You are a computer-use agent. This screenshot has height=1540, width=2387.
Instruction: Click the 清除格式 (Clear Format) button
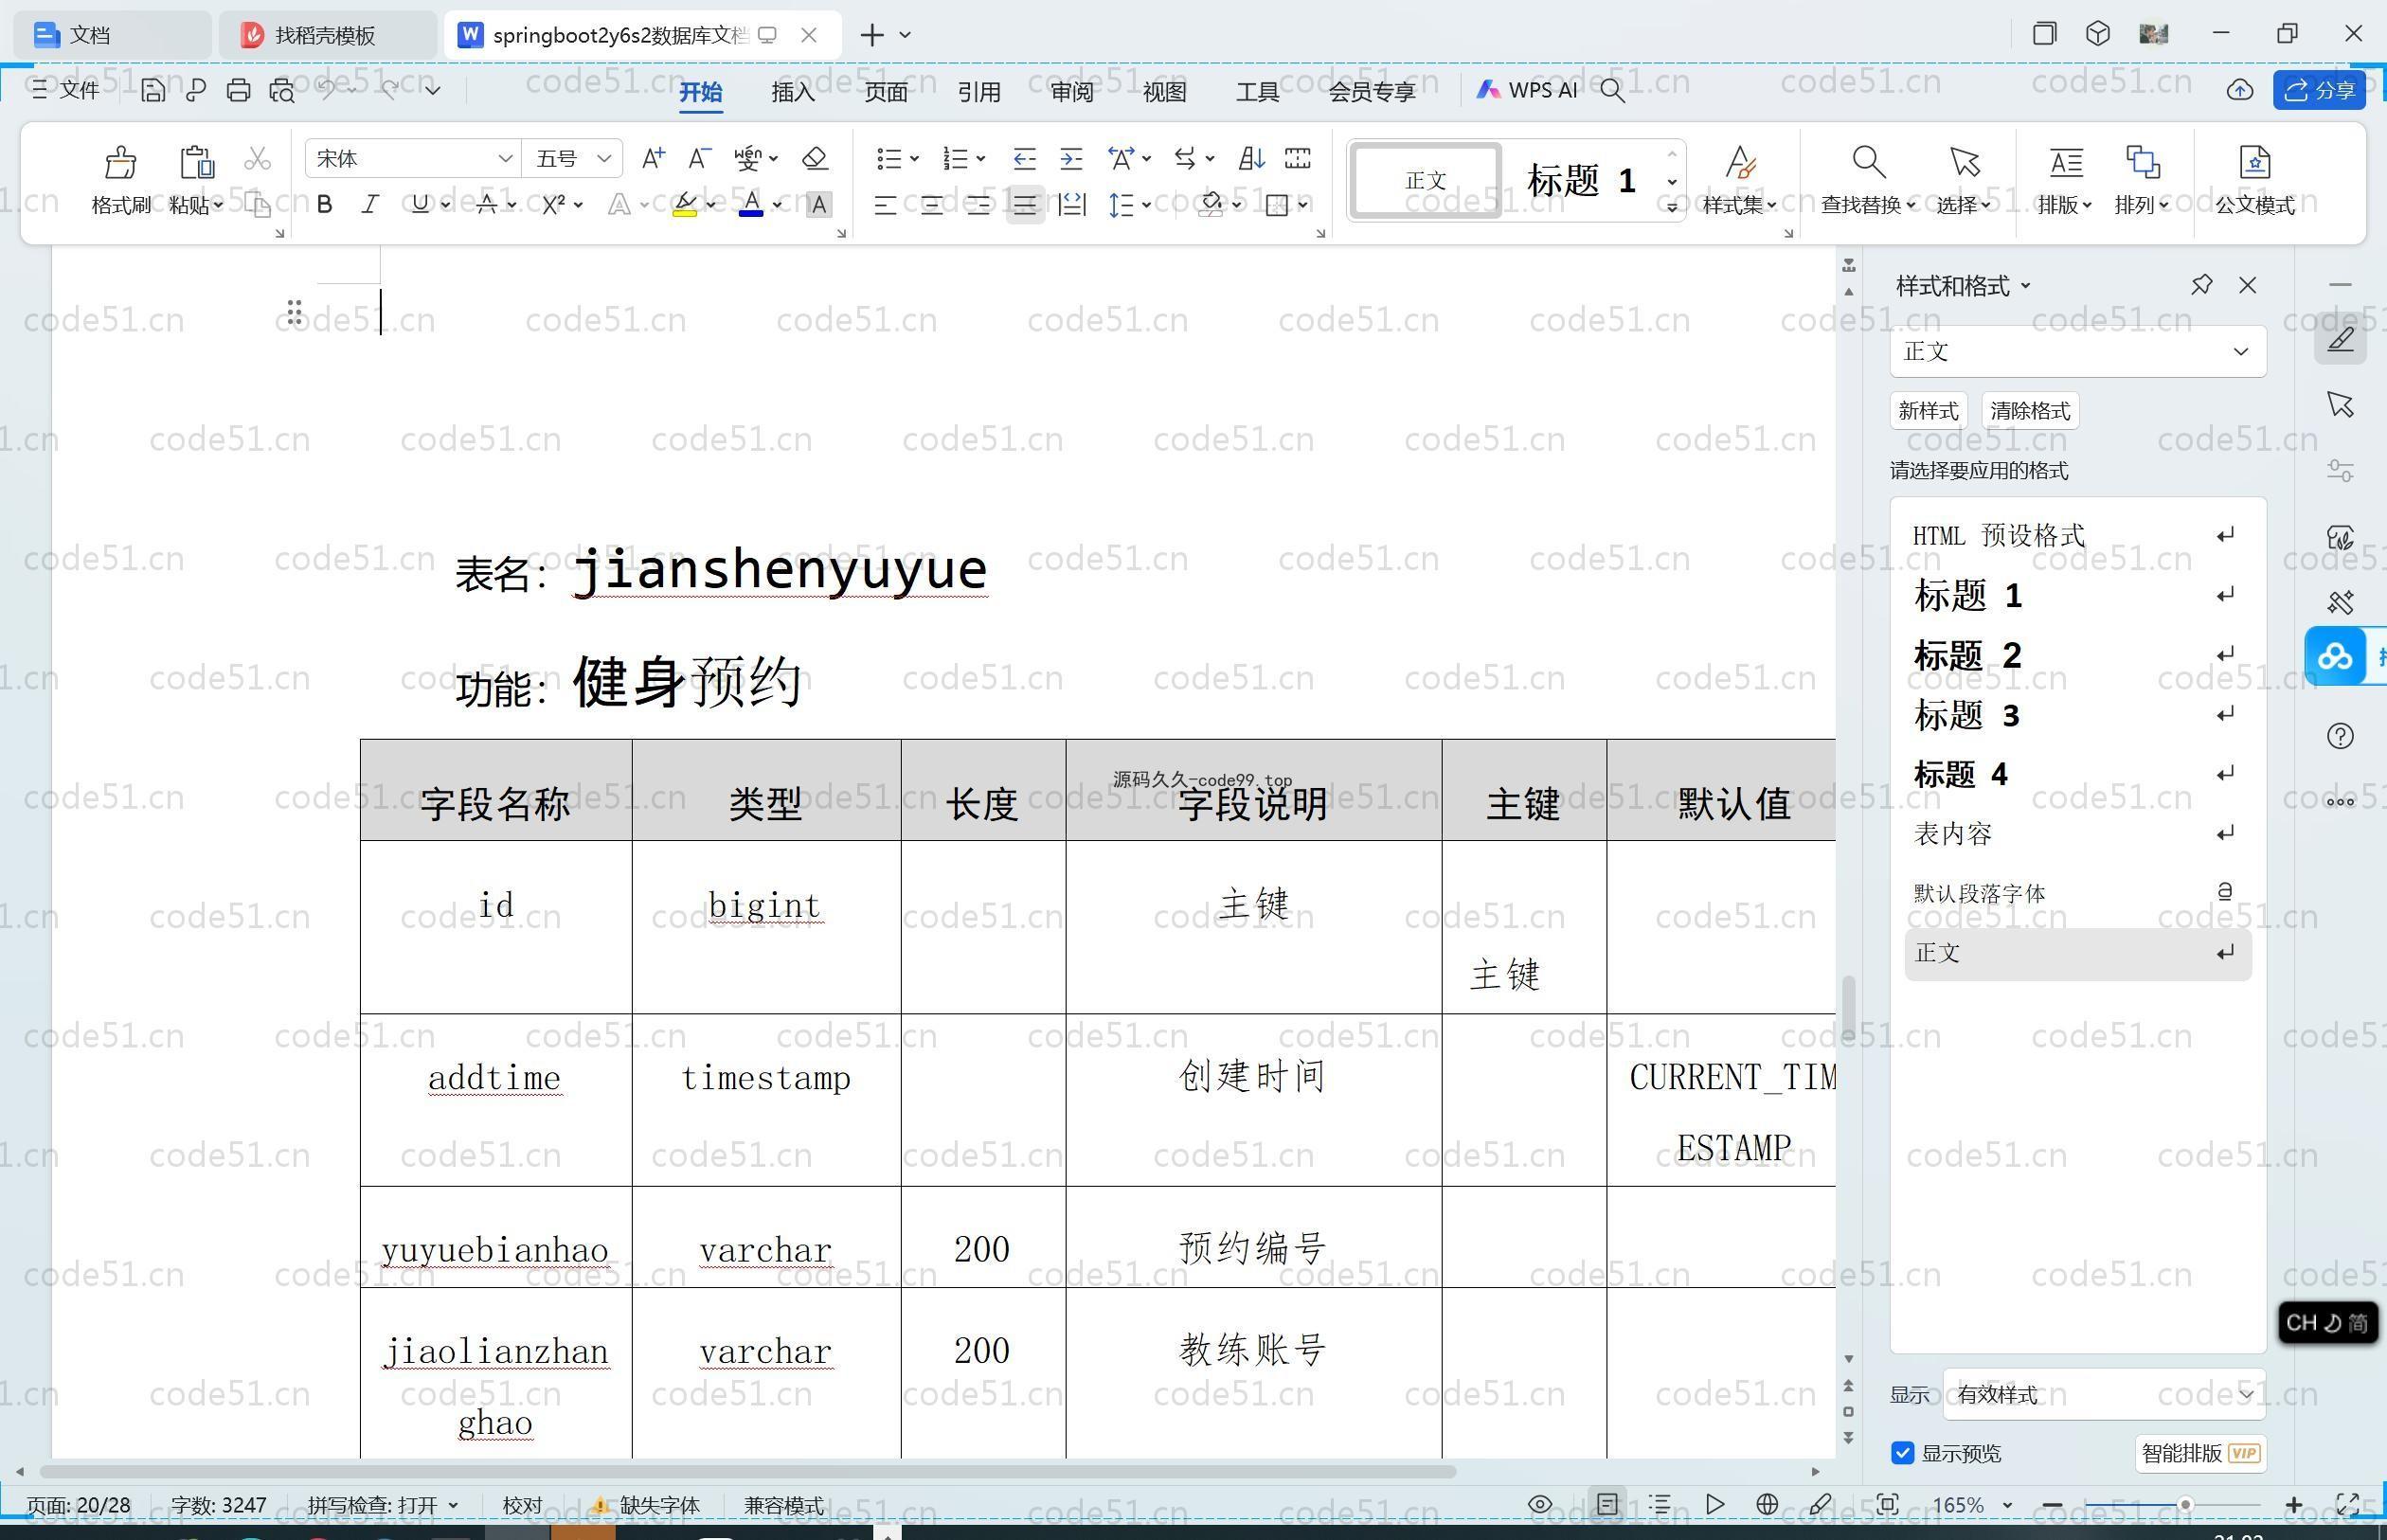pos(2030,411)
